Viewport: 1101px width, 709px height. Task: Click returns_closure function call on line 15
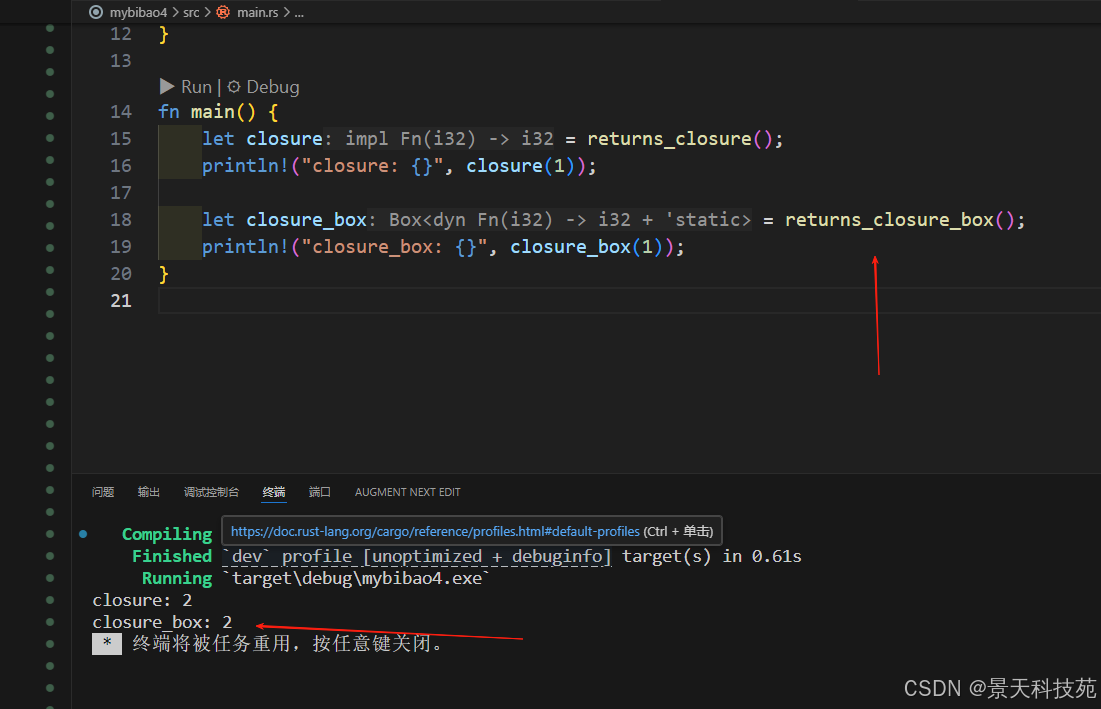point(669,139)
